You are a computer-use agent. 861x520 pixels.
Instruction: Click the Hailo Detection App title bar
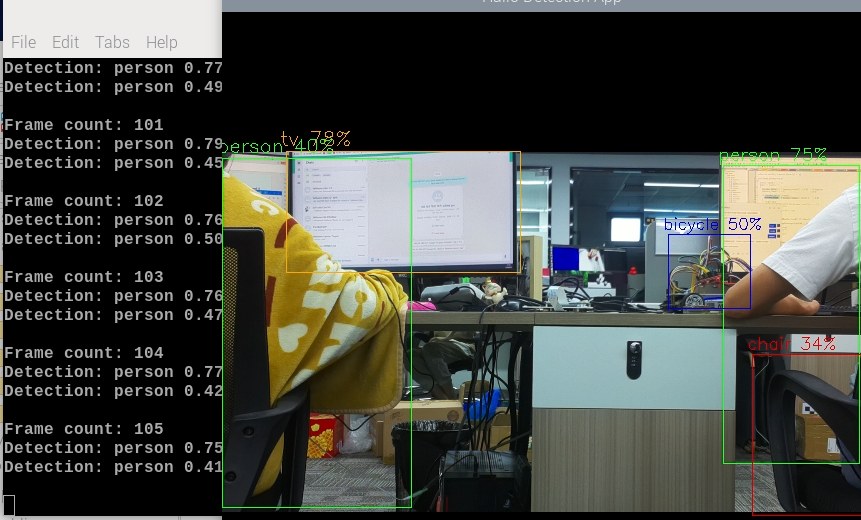pyautogui.click(x=541, y=4)
